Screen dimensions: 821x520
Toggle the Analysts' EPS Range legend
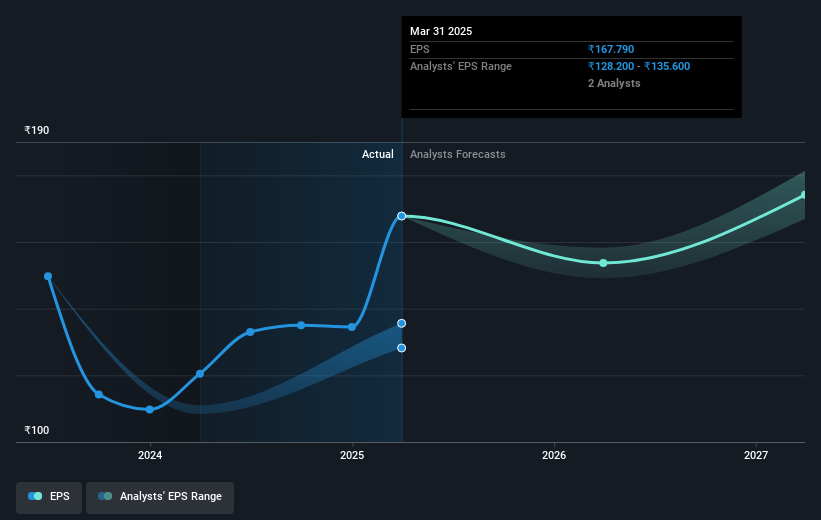(160, 497)
